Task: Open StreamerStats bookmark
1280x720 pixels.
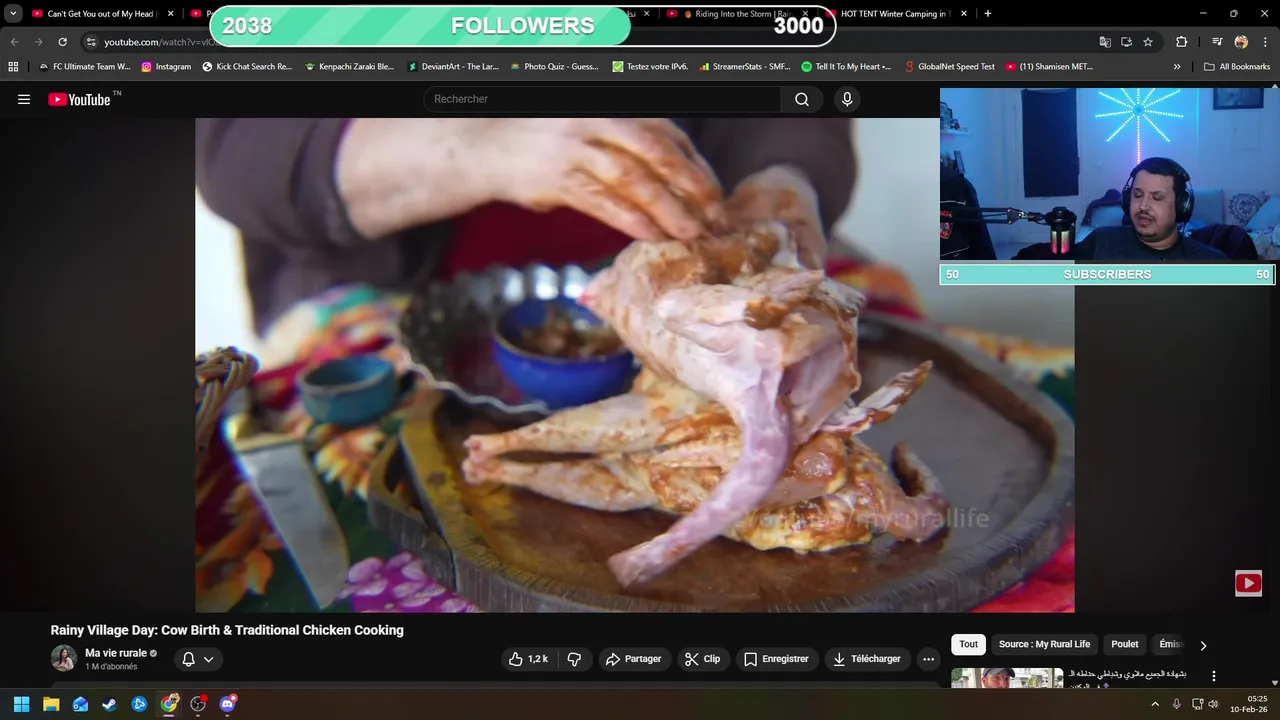Action: pos(745,67)
